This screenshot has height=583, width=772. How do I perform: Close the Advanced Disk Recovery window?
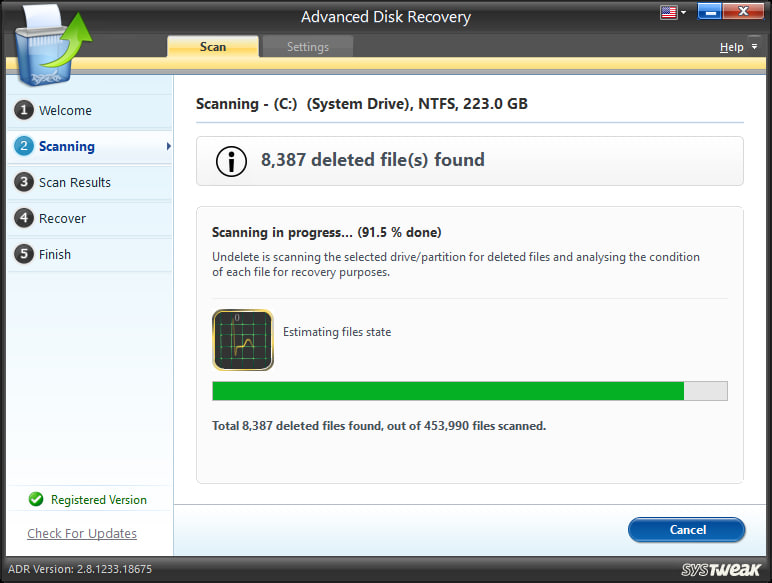click(x=744, y=11)
